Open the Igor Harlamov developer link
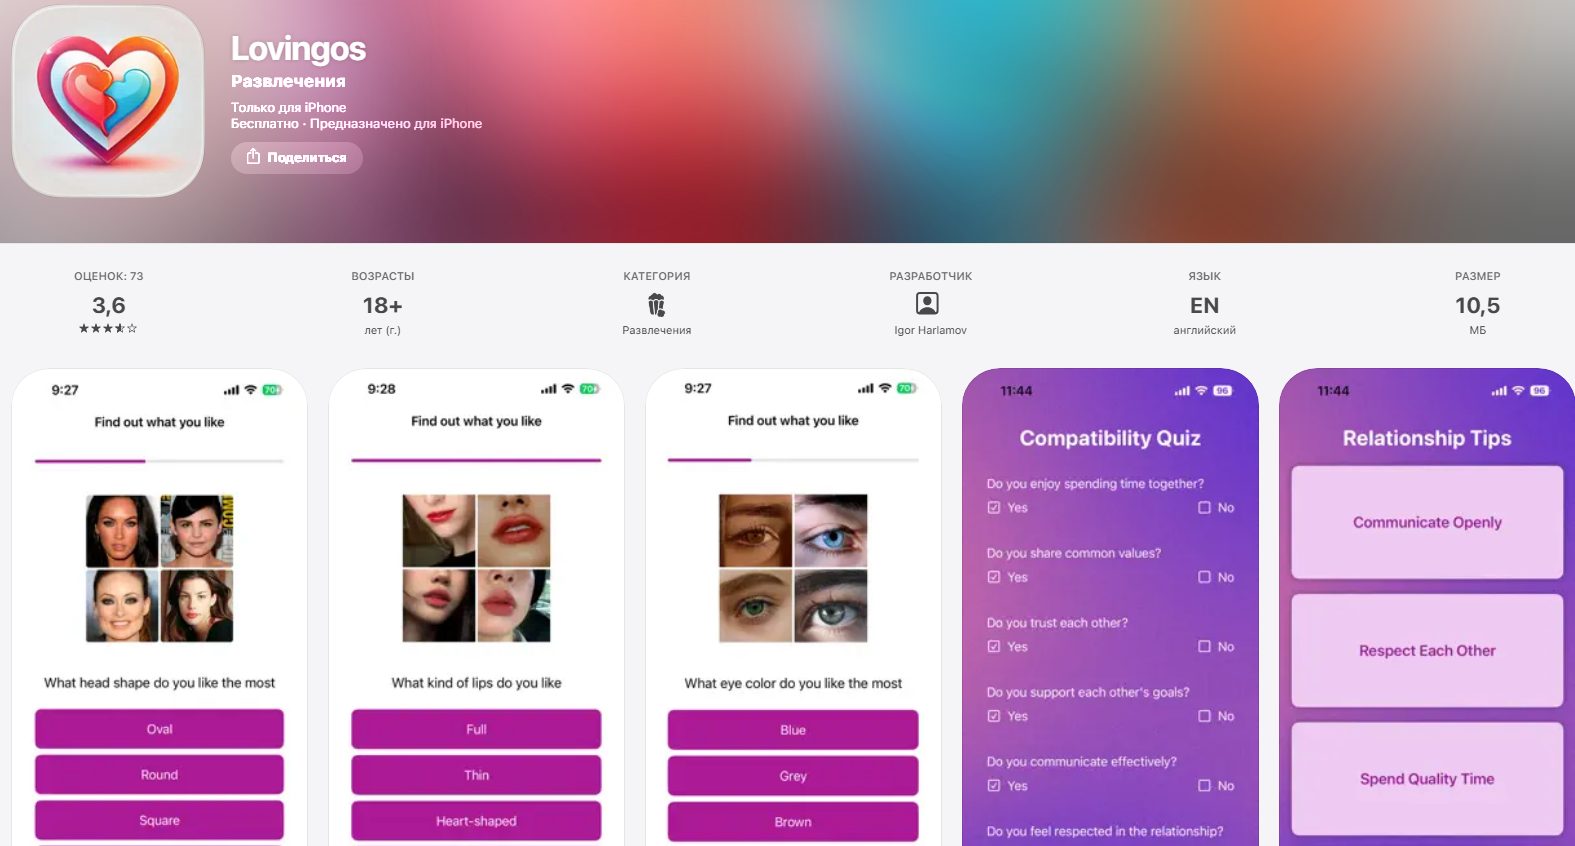The height and width of the screenshot is (846, 1575). click(x=930, y=330)
